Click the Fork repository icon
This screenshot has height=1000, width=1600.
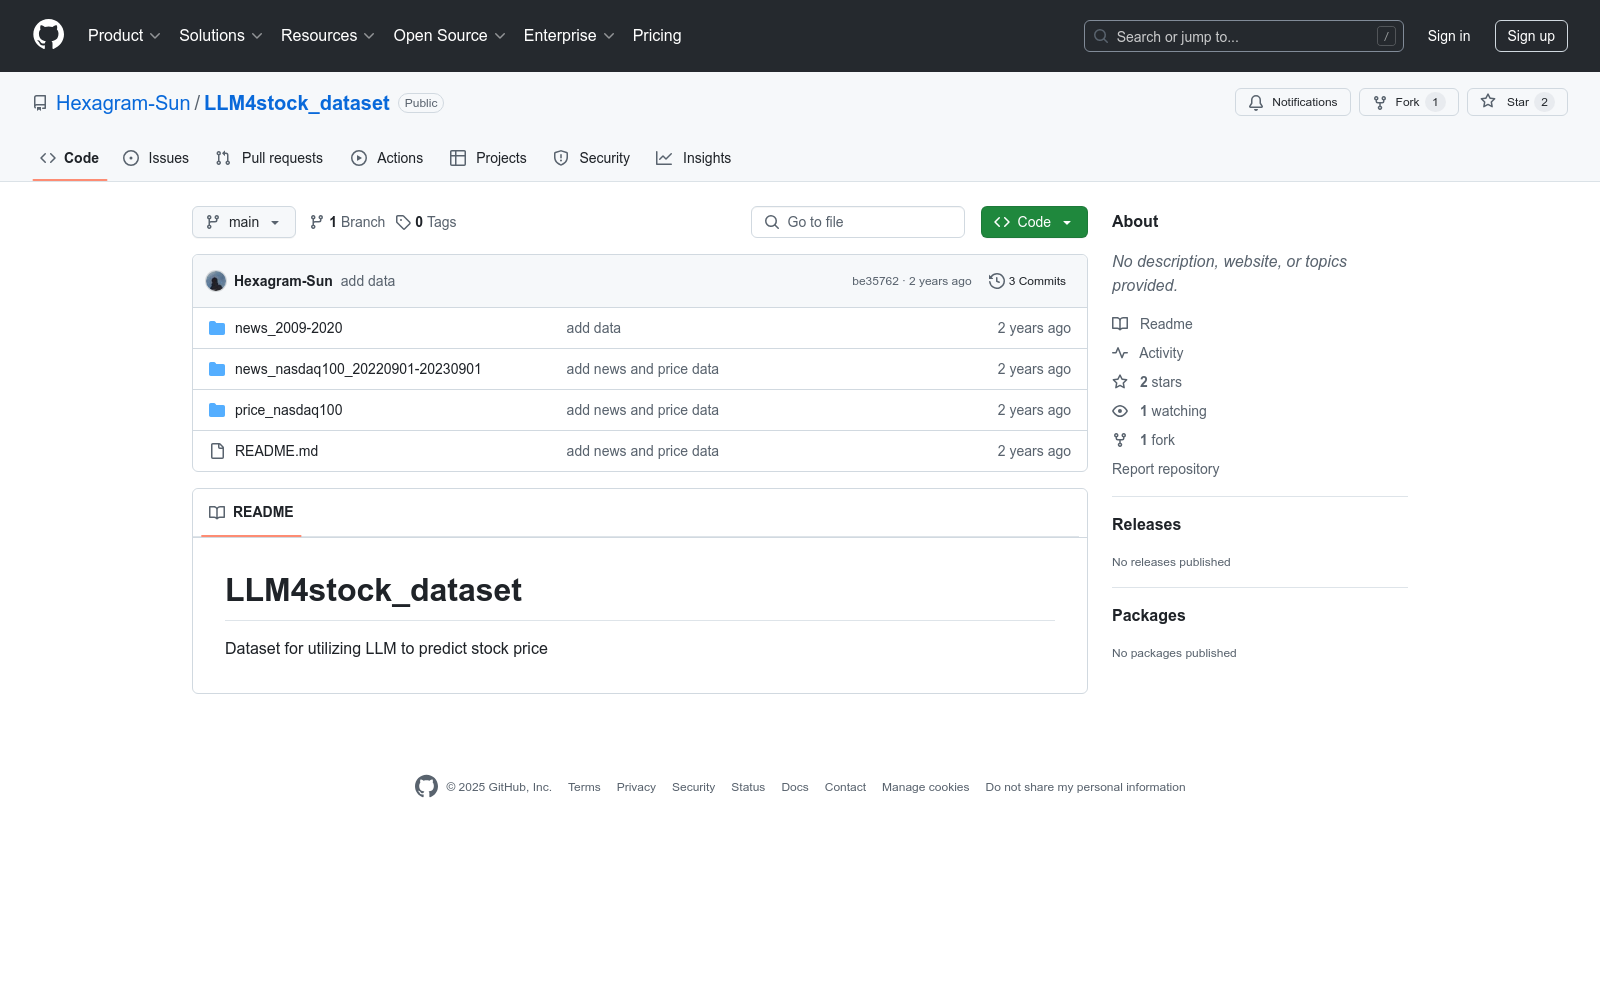1380,102
